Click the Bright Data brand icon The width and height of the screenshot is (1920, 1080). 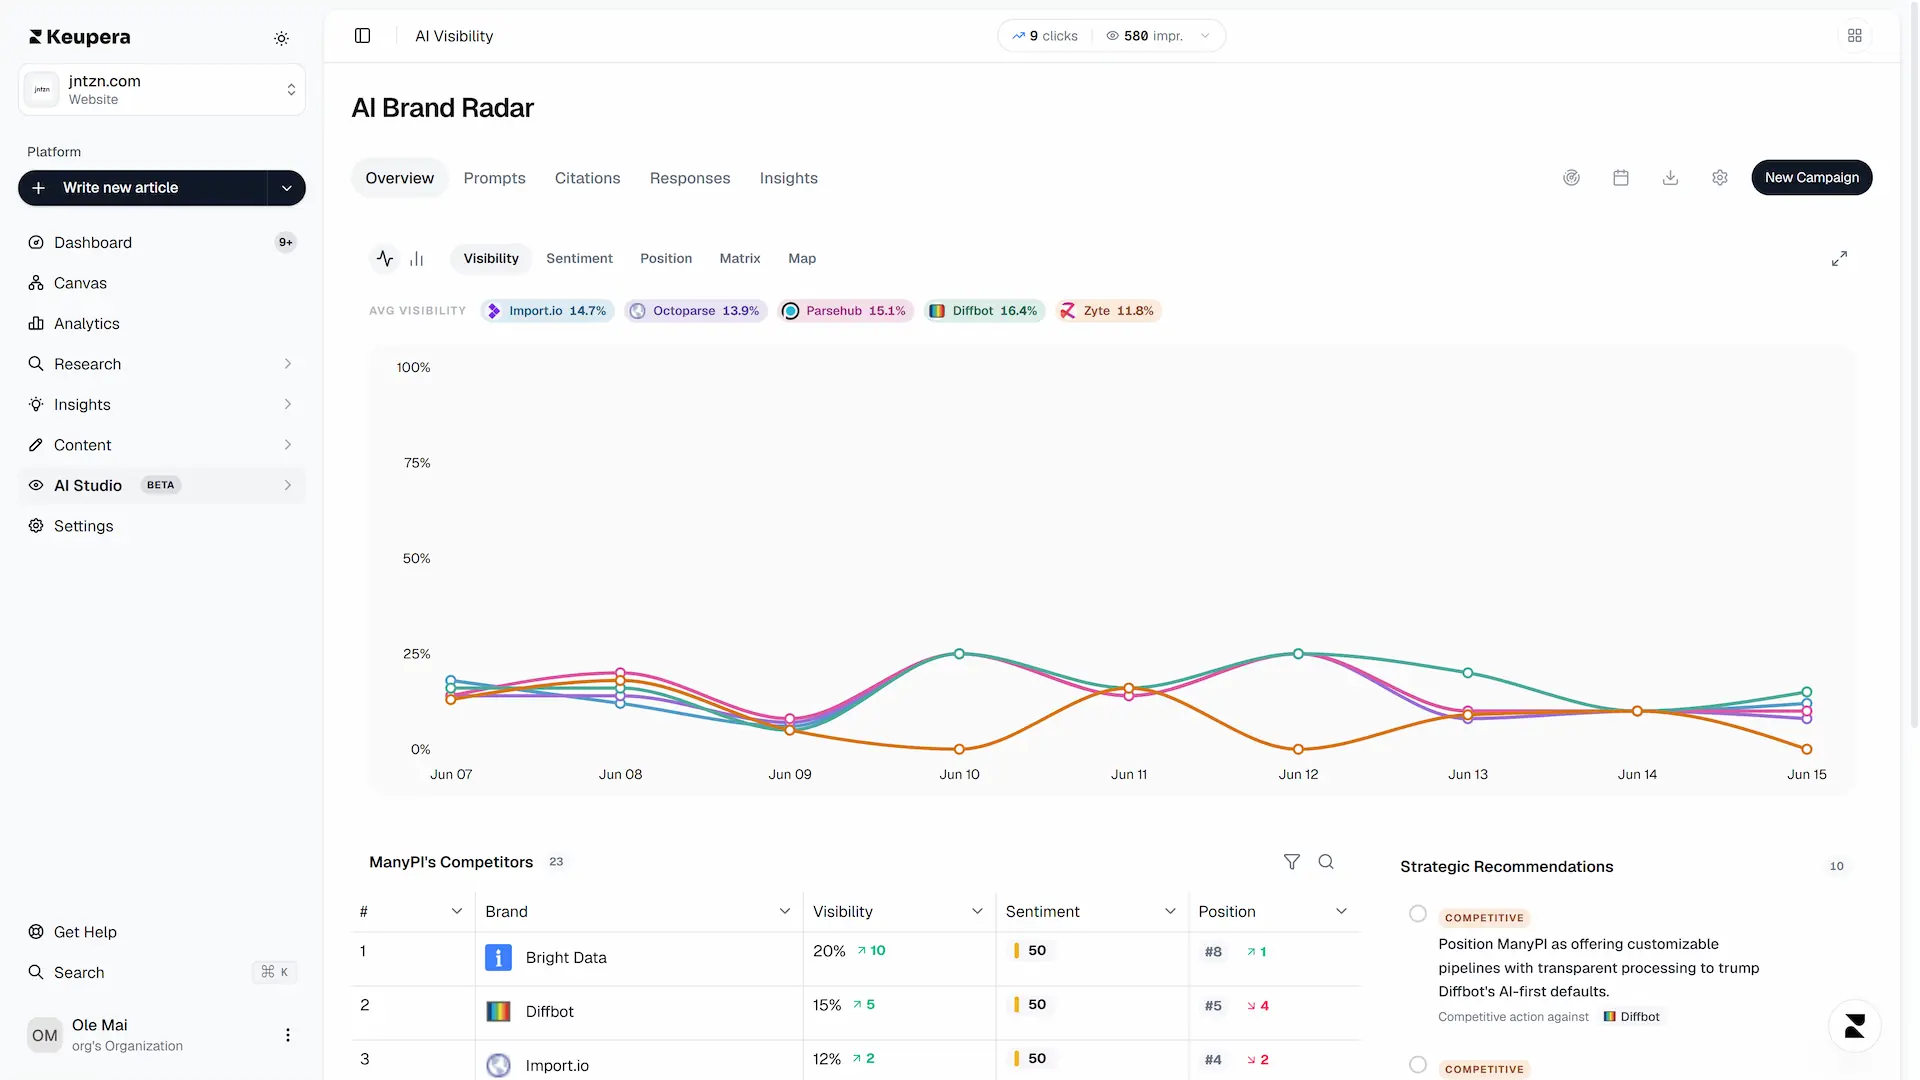(x=498, y=958)
